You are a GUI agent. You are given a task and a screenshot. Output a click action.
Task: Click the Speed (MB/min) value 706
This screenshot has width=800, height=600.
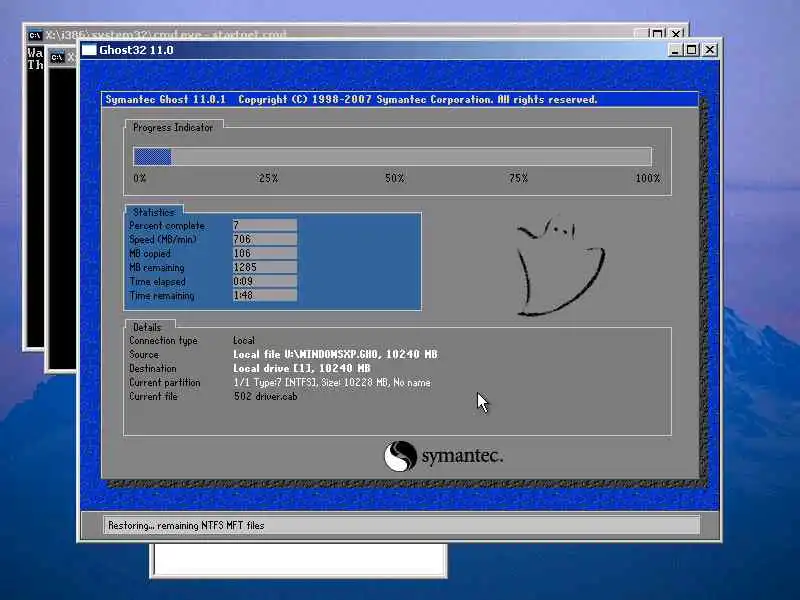click(x=265, y=239)
